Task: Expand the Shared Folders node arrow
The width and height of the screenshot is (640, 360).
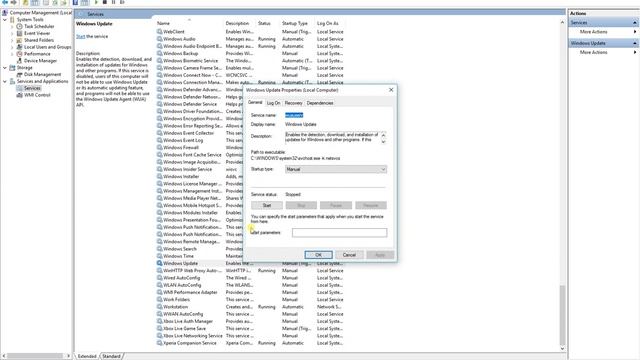Action: pyautogui.click(x=12, y=40)
